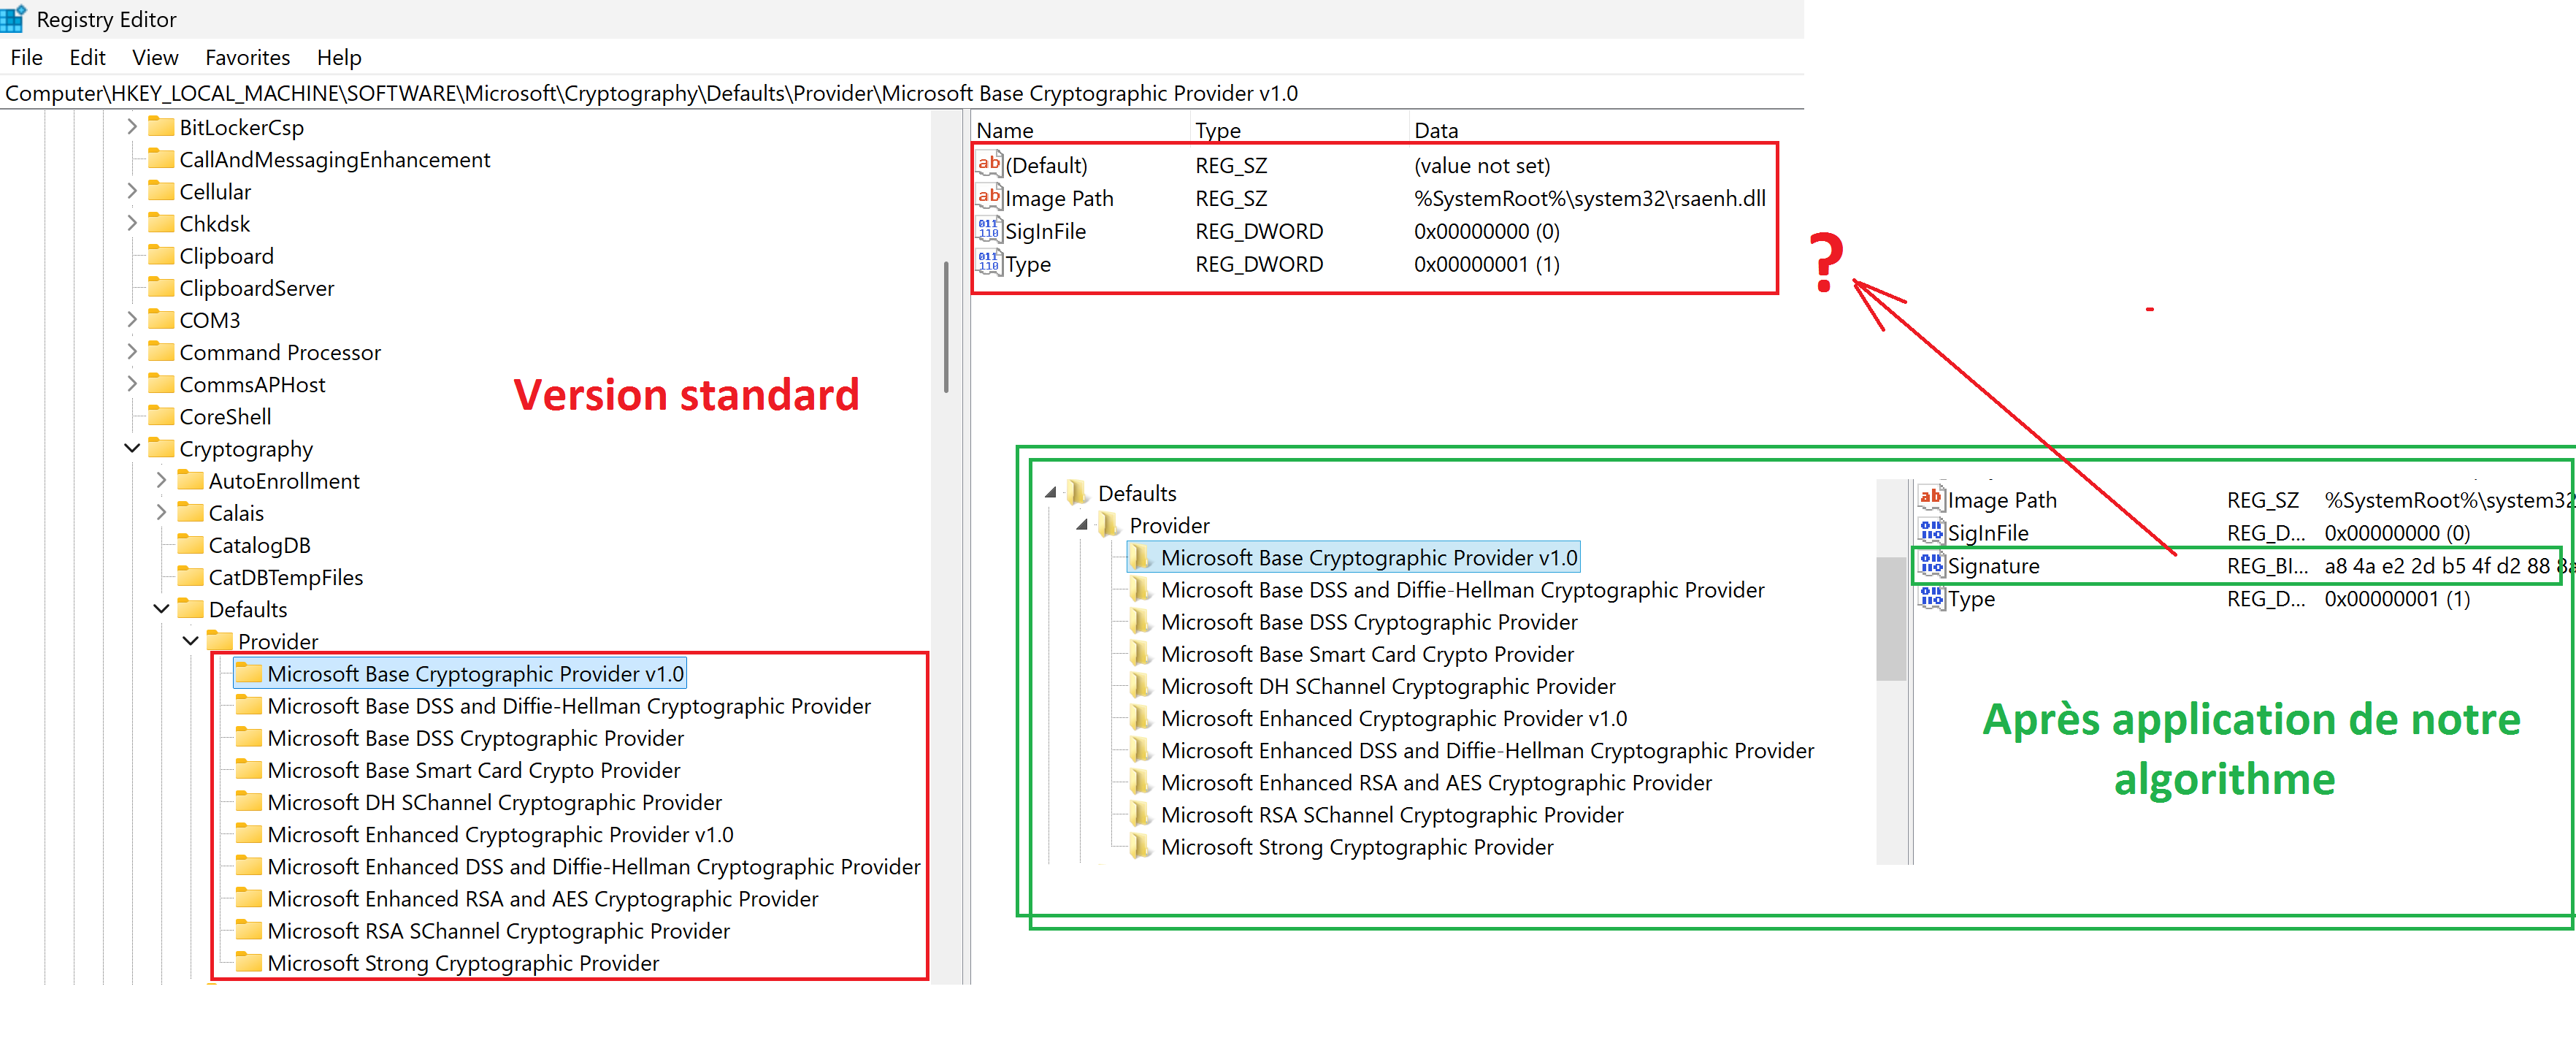The width and height of the screenshot is (2576, 1046).
Task: Select Microsoft Base DSS Cryptographic Provider in main tree
Action: coord(475,738)
